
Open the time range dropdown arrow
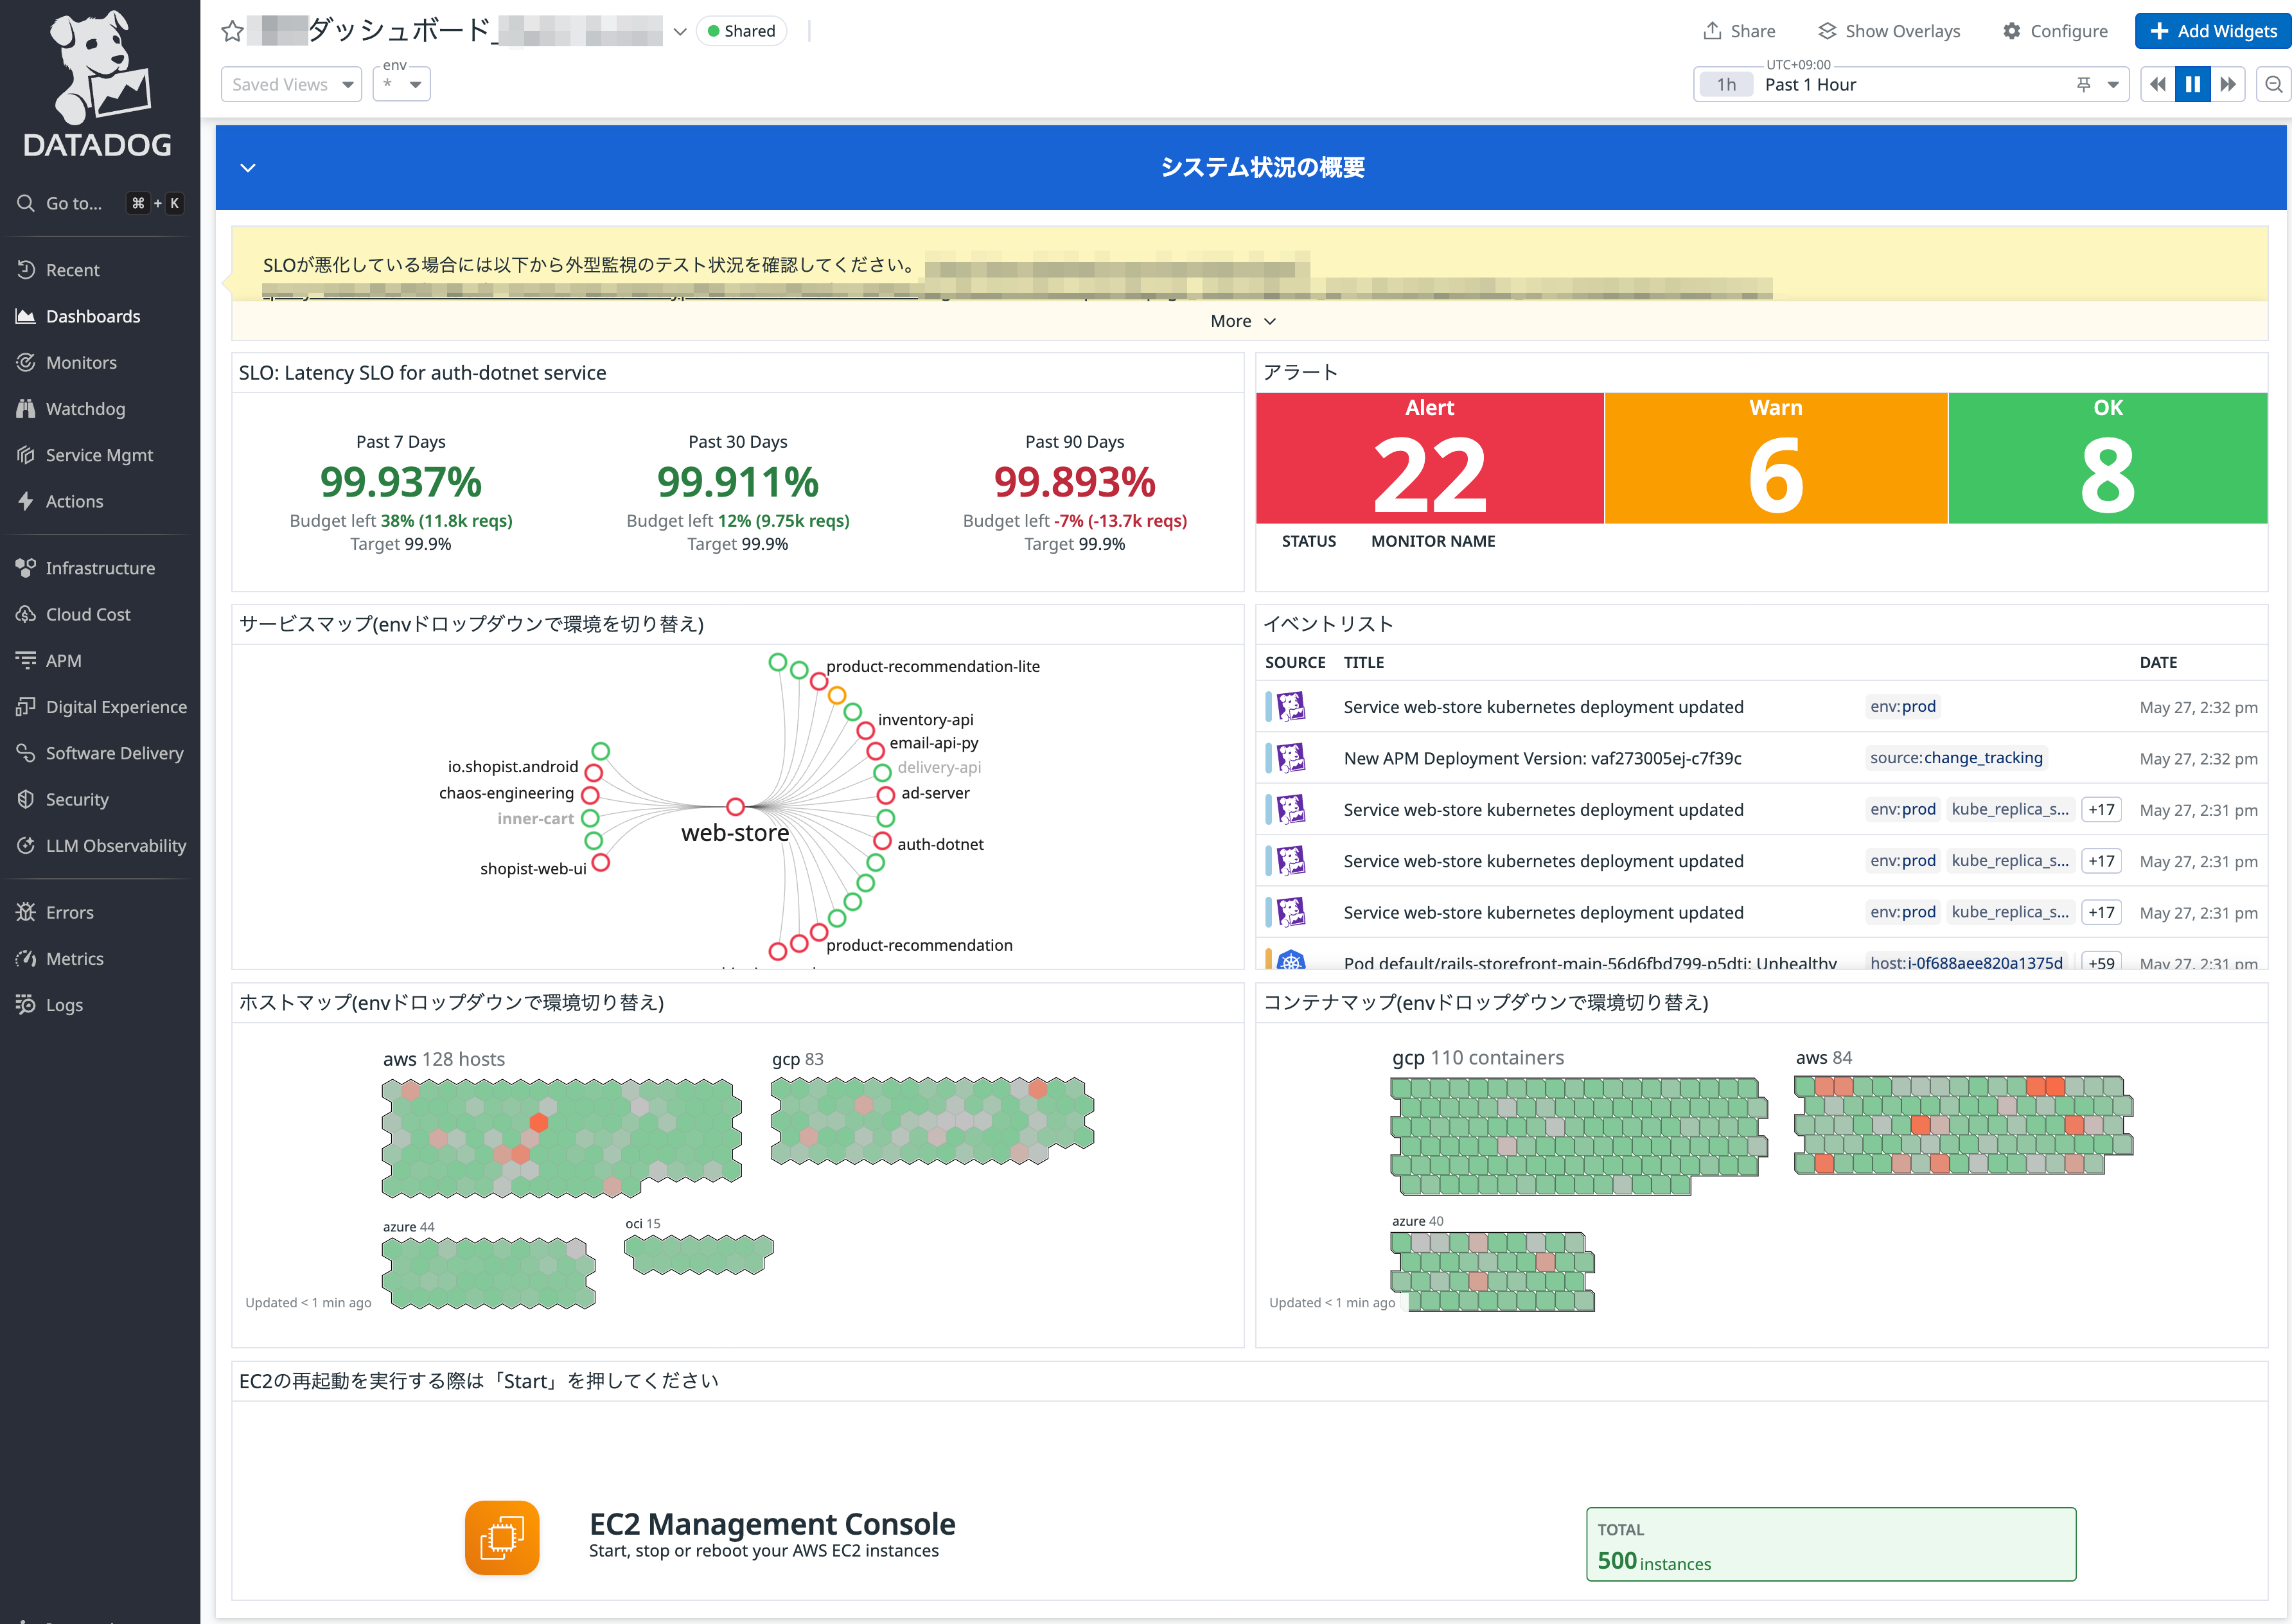click(x=2113, y=84)
